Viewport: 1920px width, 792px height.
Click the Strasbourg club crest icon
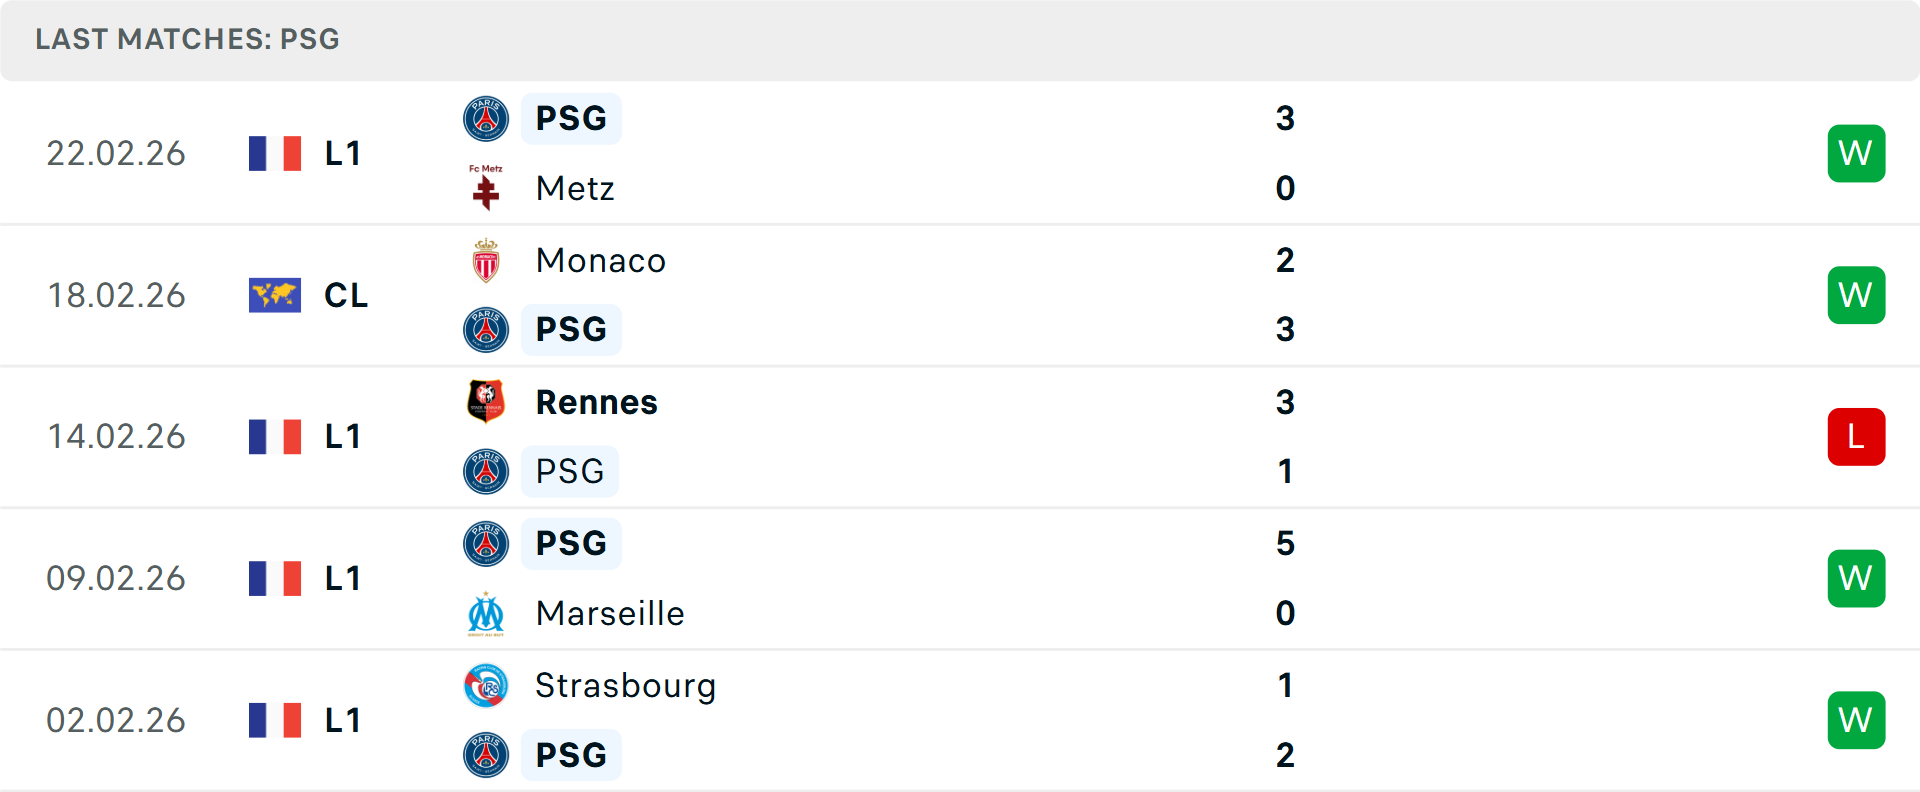click(486, 686)
